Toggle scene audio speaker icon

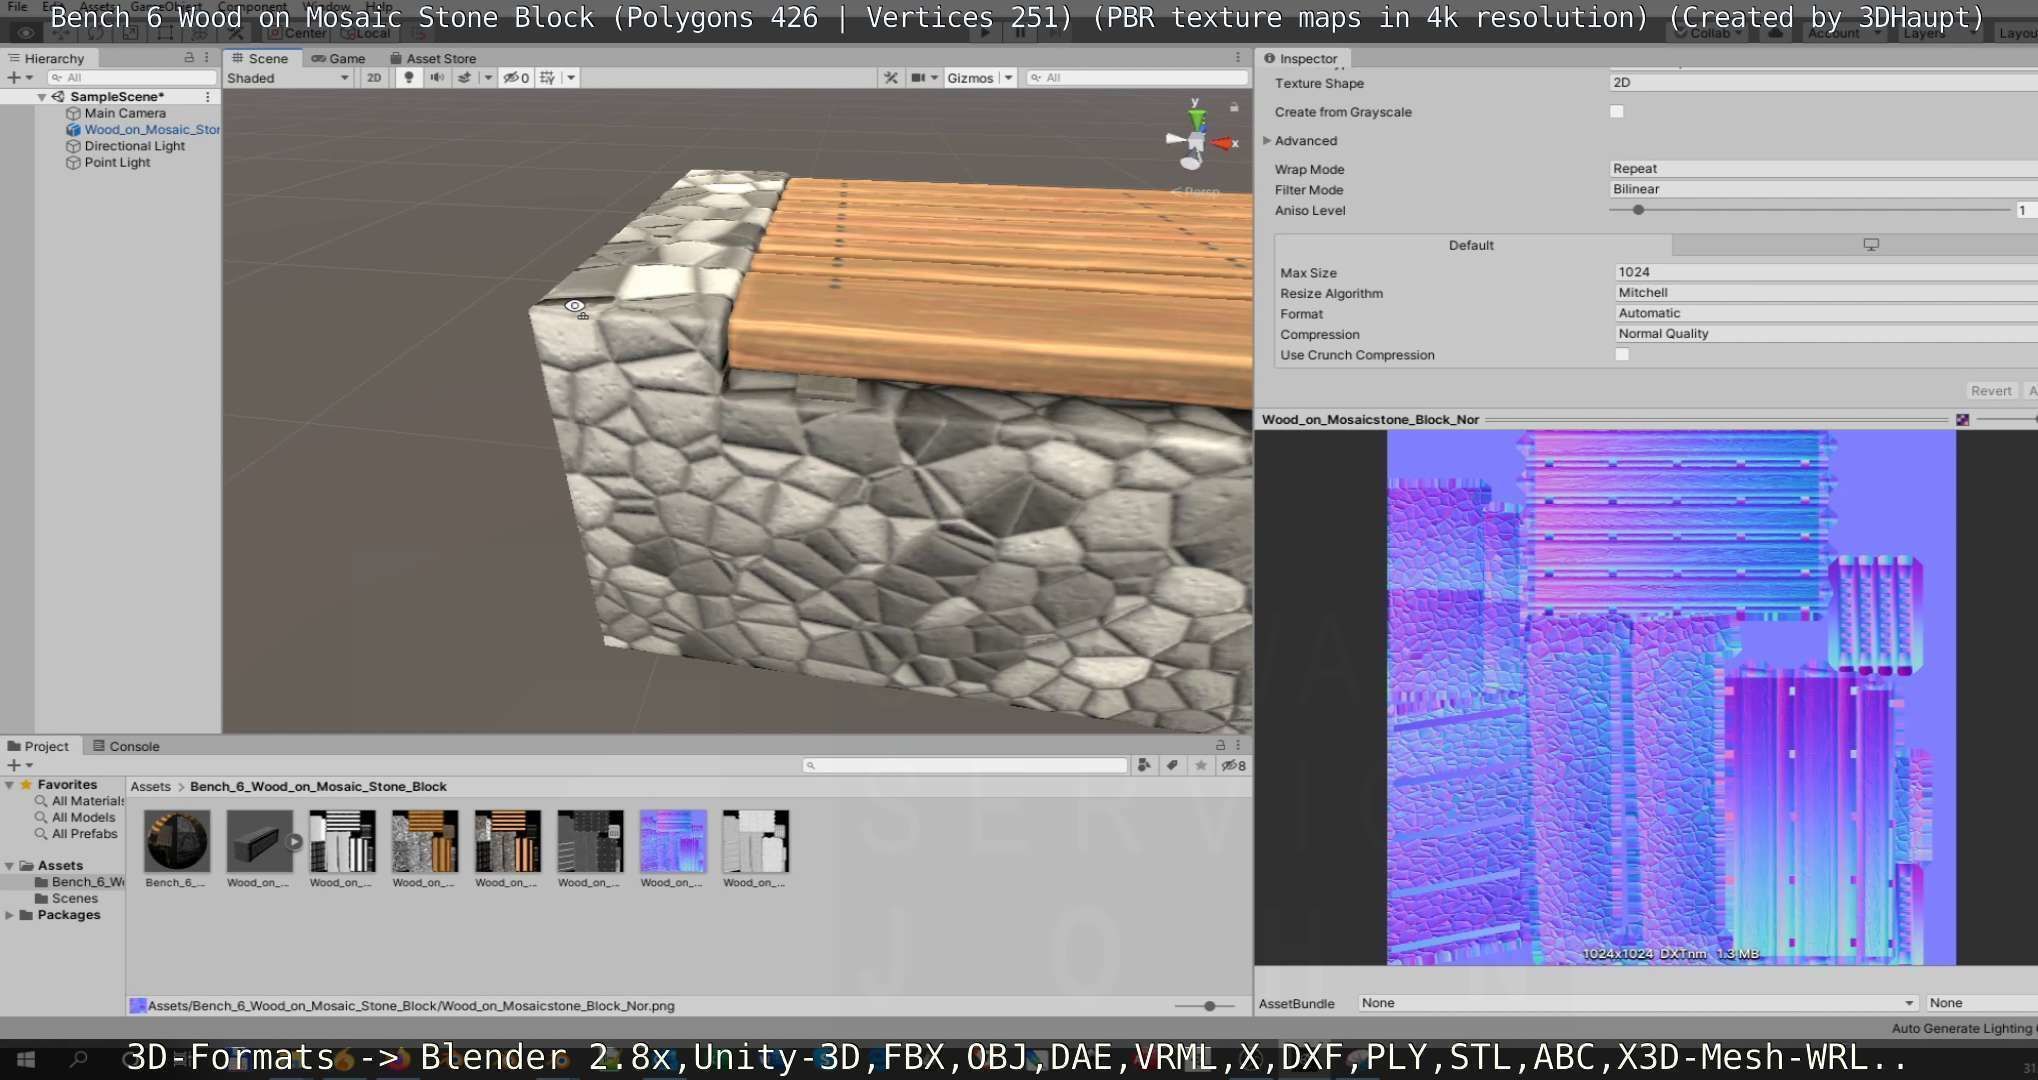click(437, 78)
